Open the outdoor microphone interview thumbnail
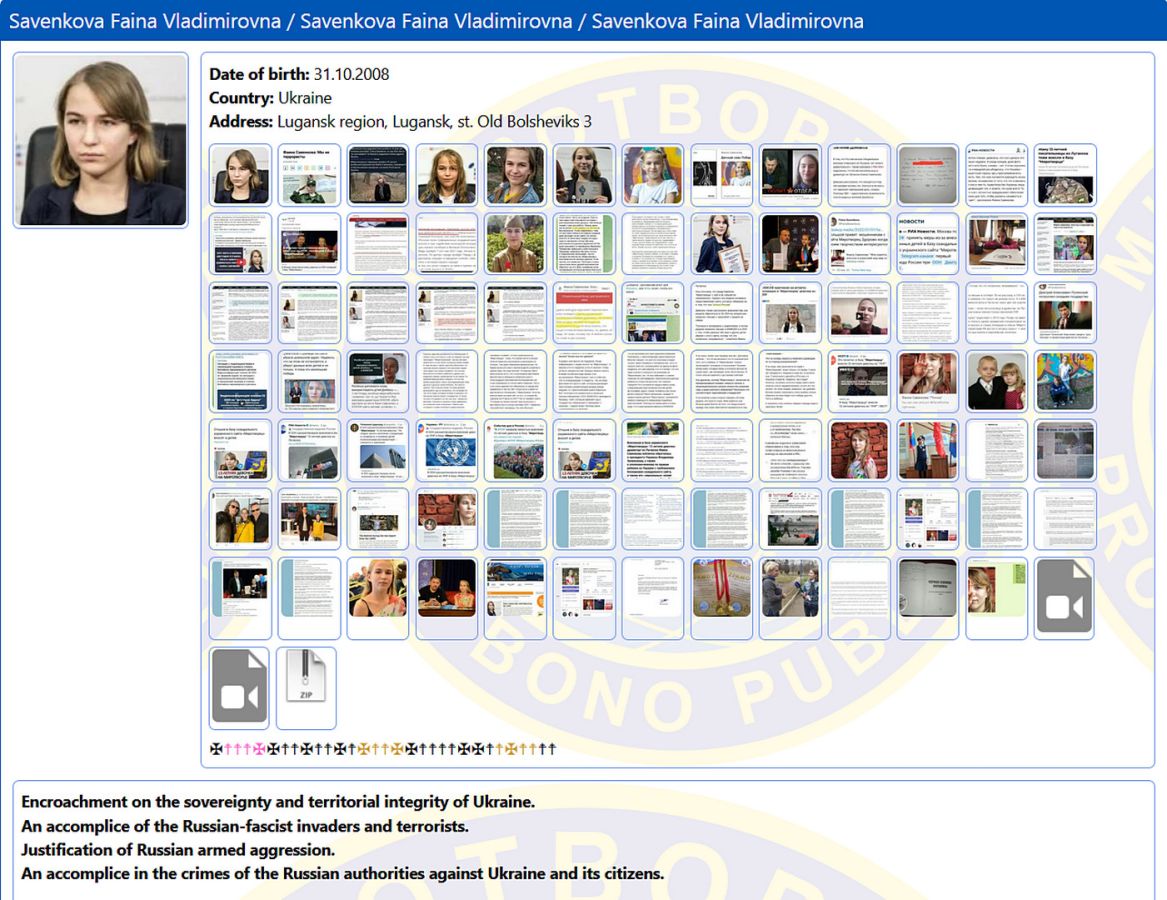Viewport: 1167px width, 900px height. pyautogui.click(x=790, y=598)
